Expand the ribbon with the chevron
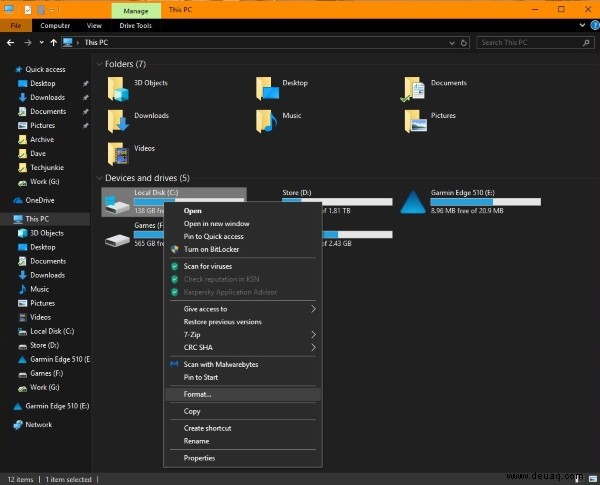 tap(582, 25)
